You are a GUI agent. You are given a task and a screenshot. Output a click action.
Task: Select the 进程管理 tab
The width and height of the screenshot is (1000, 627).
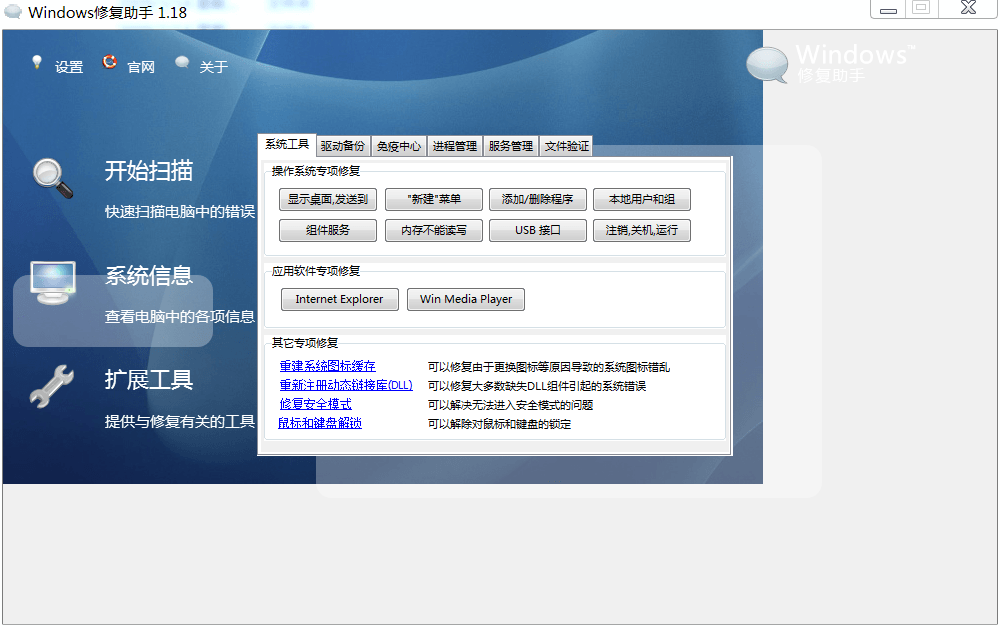tap(455, 147)
